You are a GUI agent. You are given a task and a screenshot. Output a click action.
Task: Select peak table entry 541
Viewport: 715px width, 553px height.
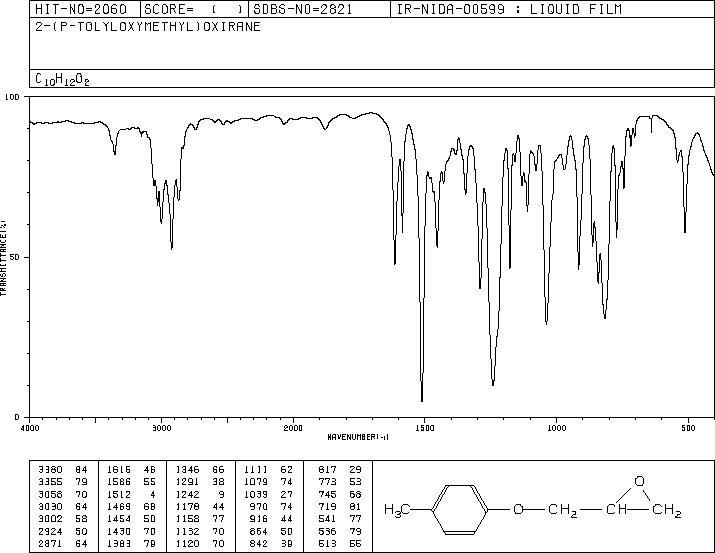tap(327, 519)
